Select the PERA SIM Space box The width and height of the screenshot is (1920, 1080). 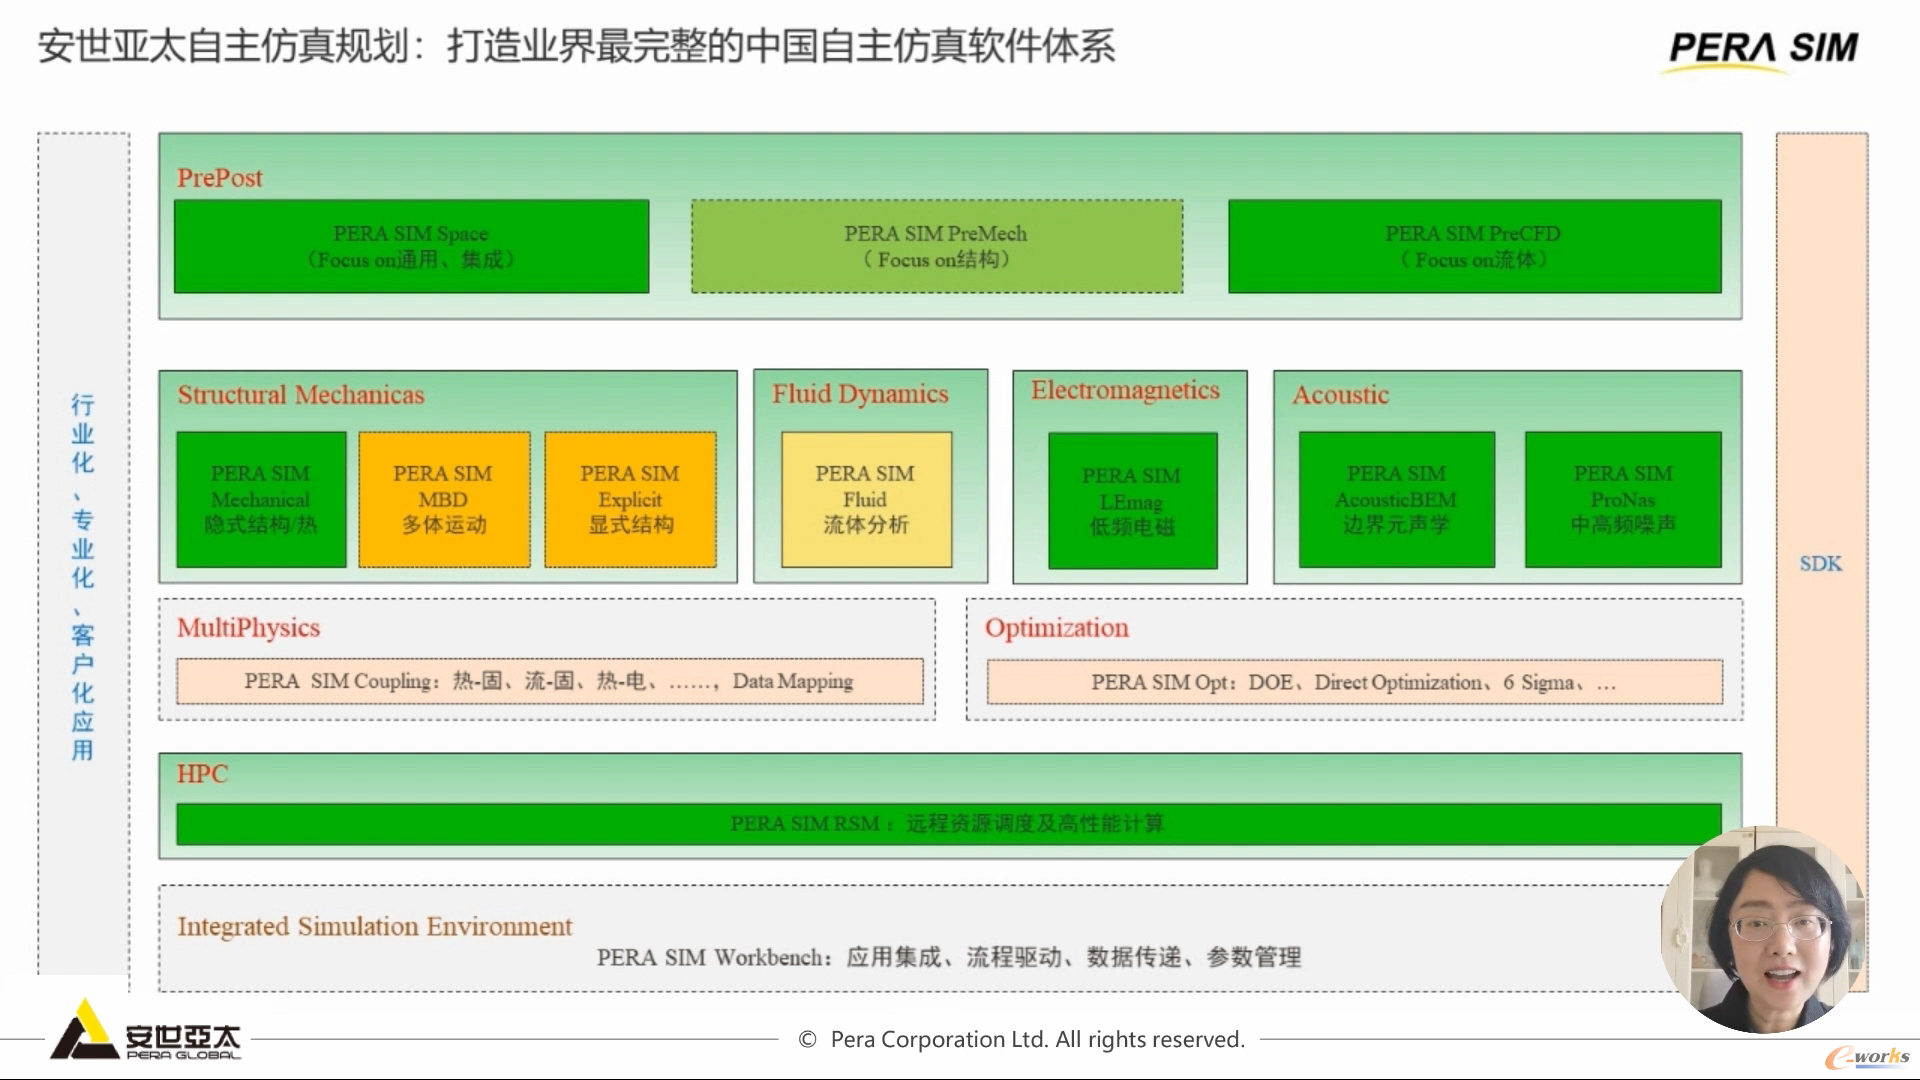[x=411, y=247]
